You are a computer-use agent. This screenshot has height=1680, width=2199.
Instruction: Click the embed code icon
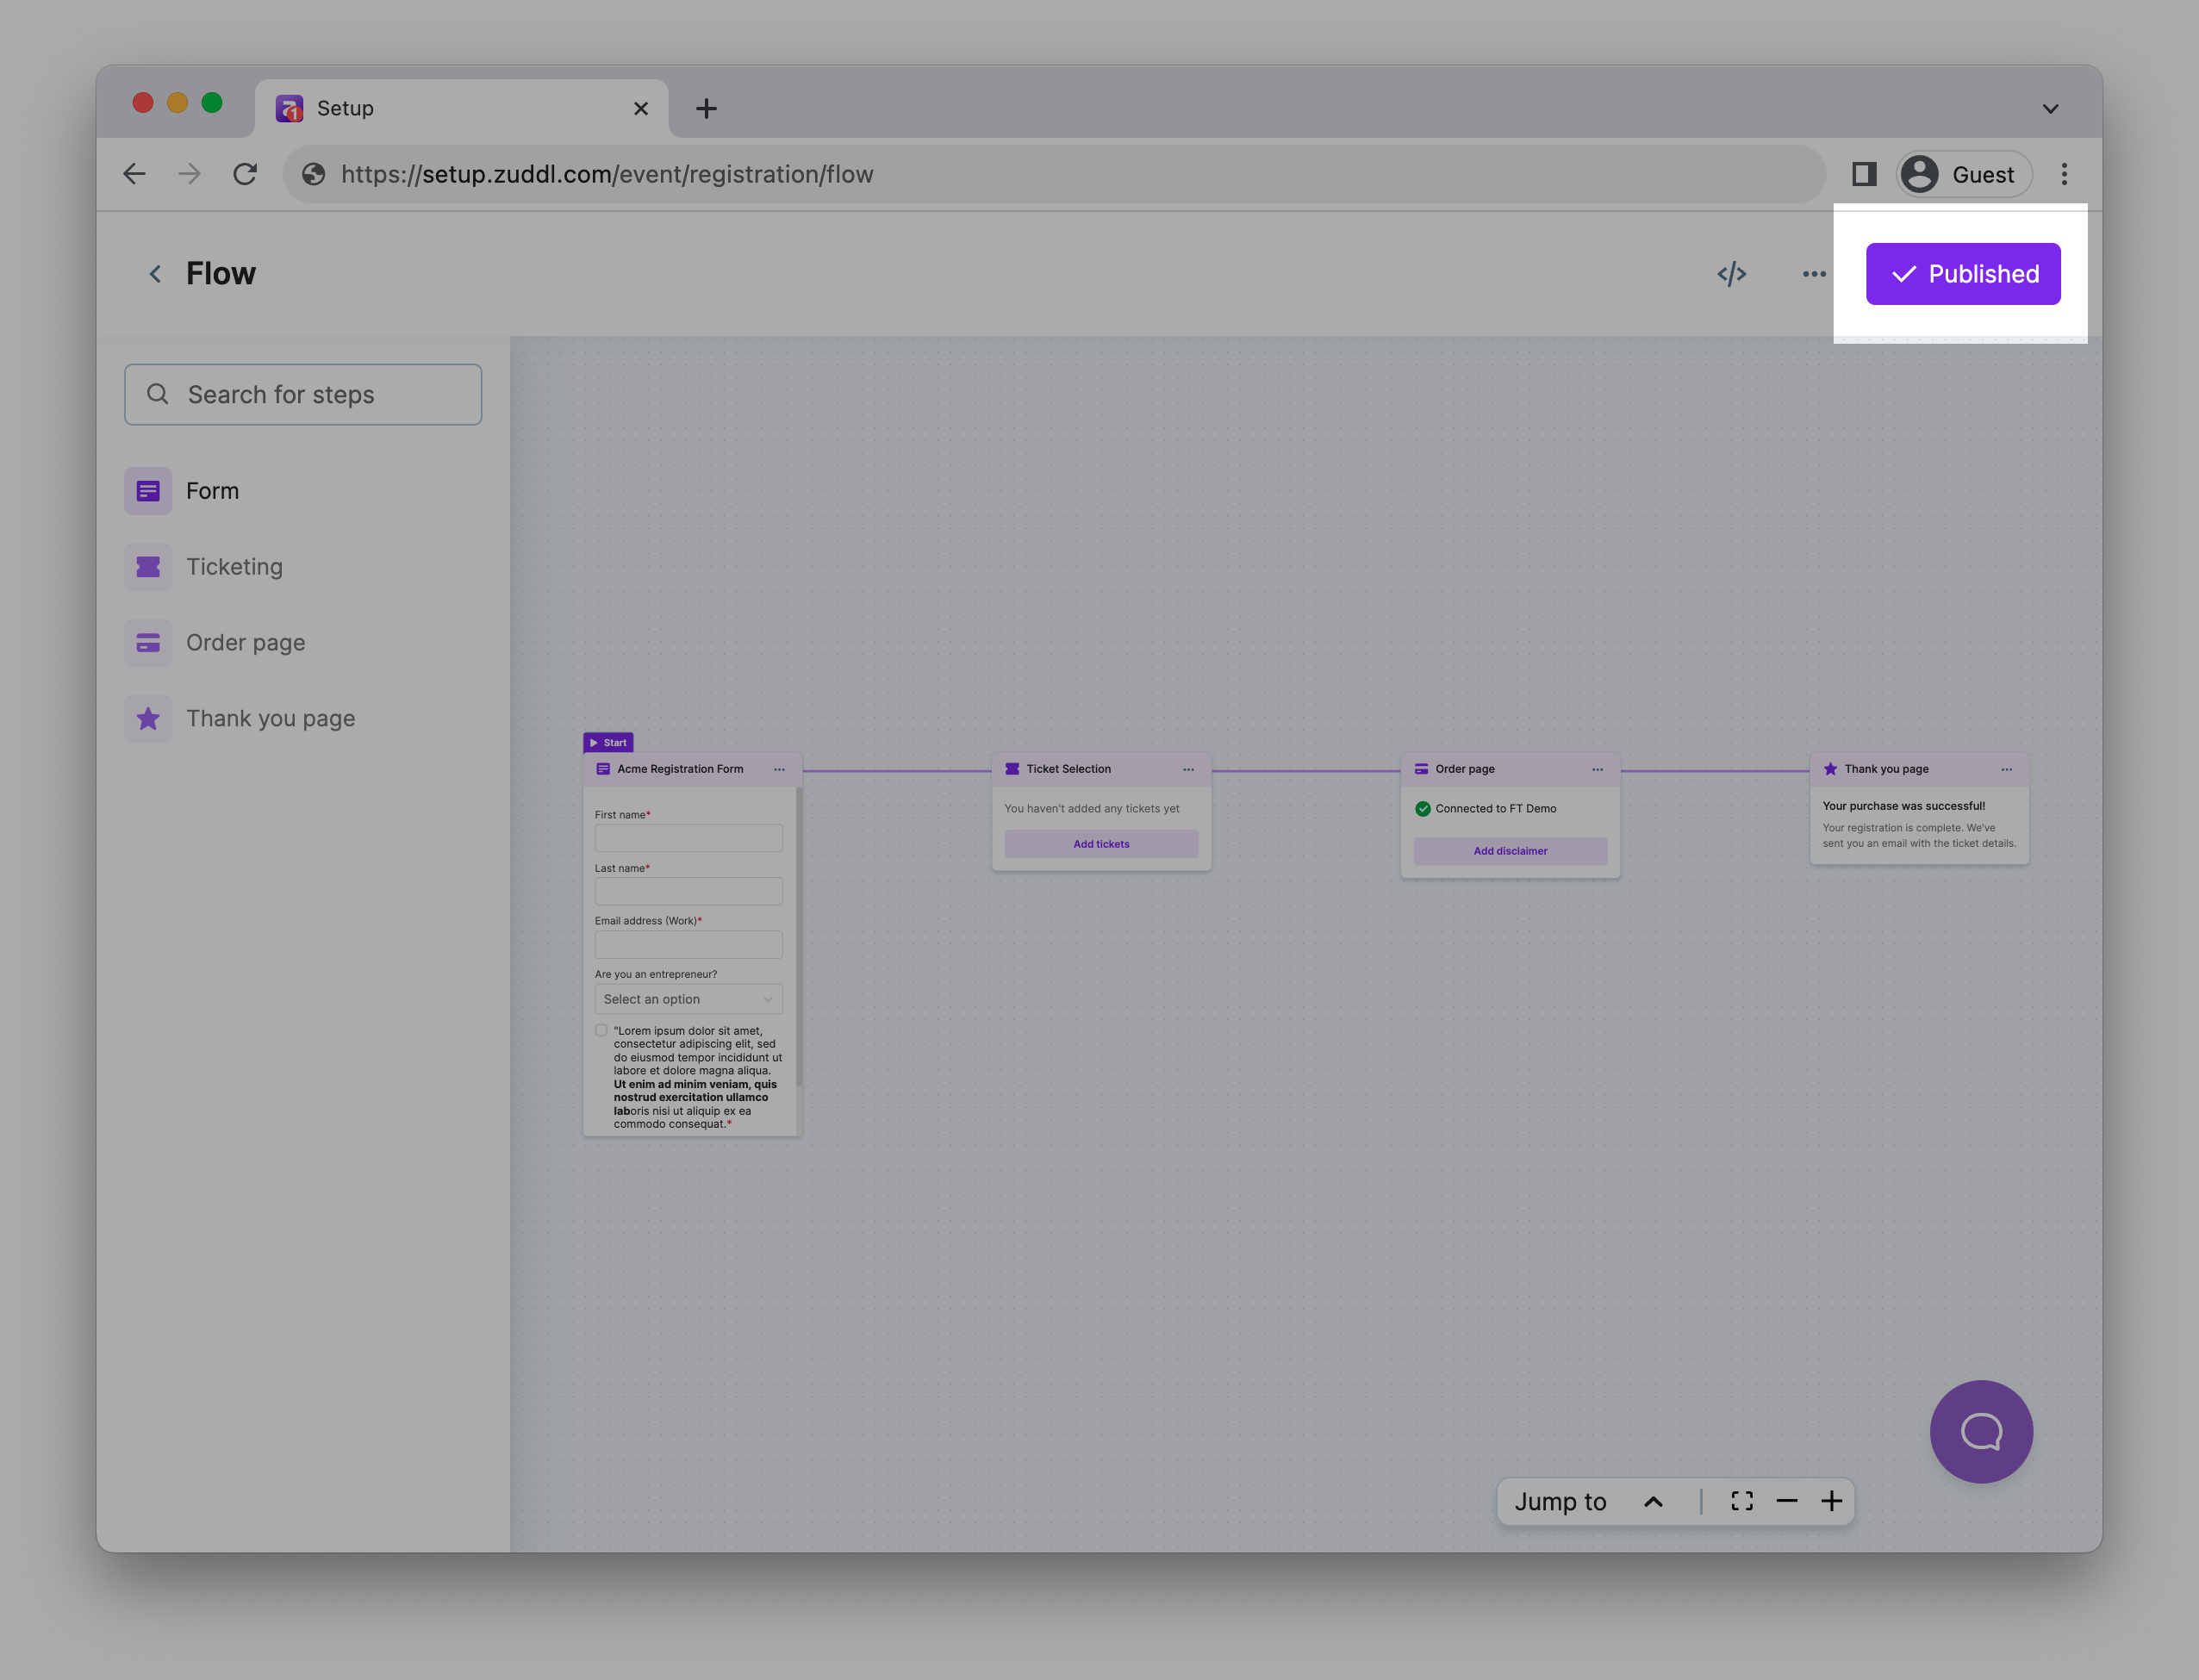coord(1731,274)
